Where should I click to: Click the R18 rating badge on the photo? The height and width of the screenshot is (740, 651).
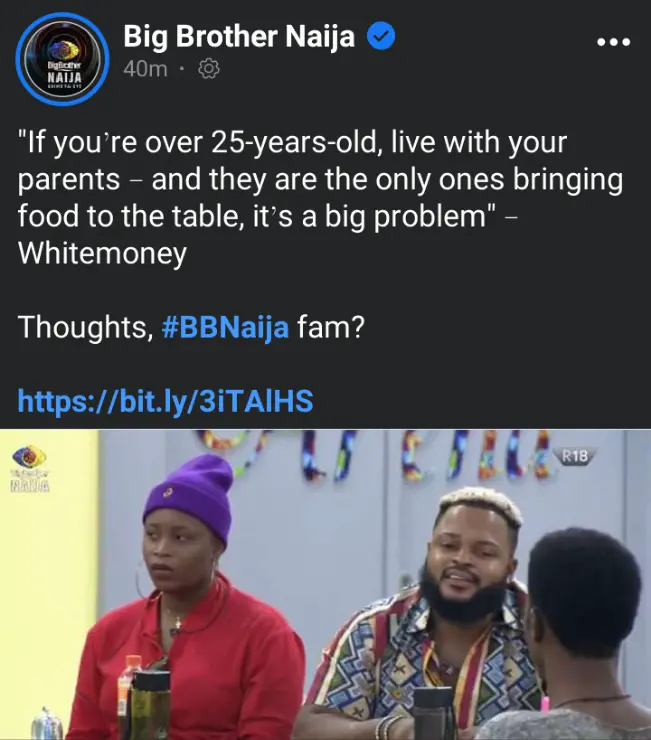coord(575,455)
